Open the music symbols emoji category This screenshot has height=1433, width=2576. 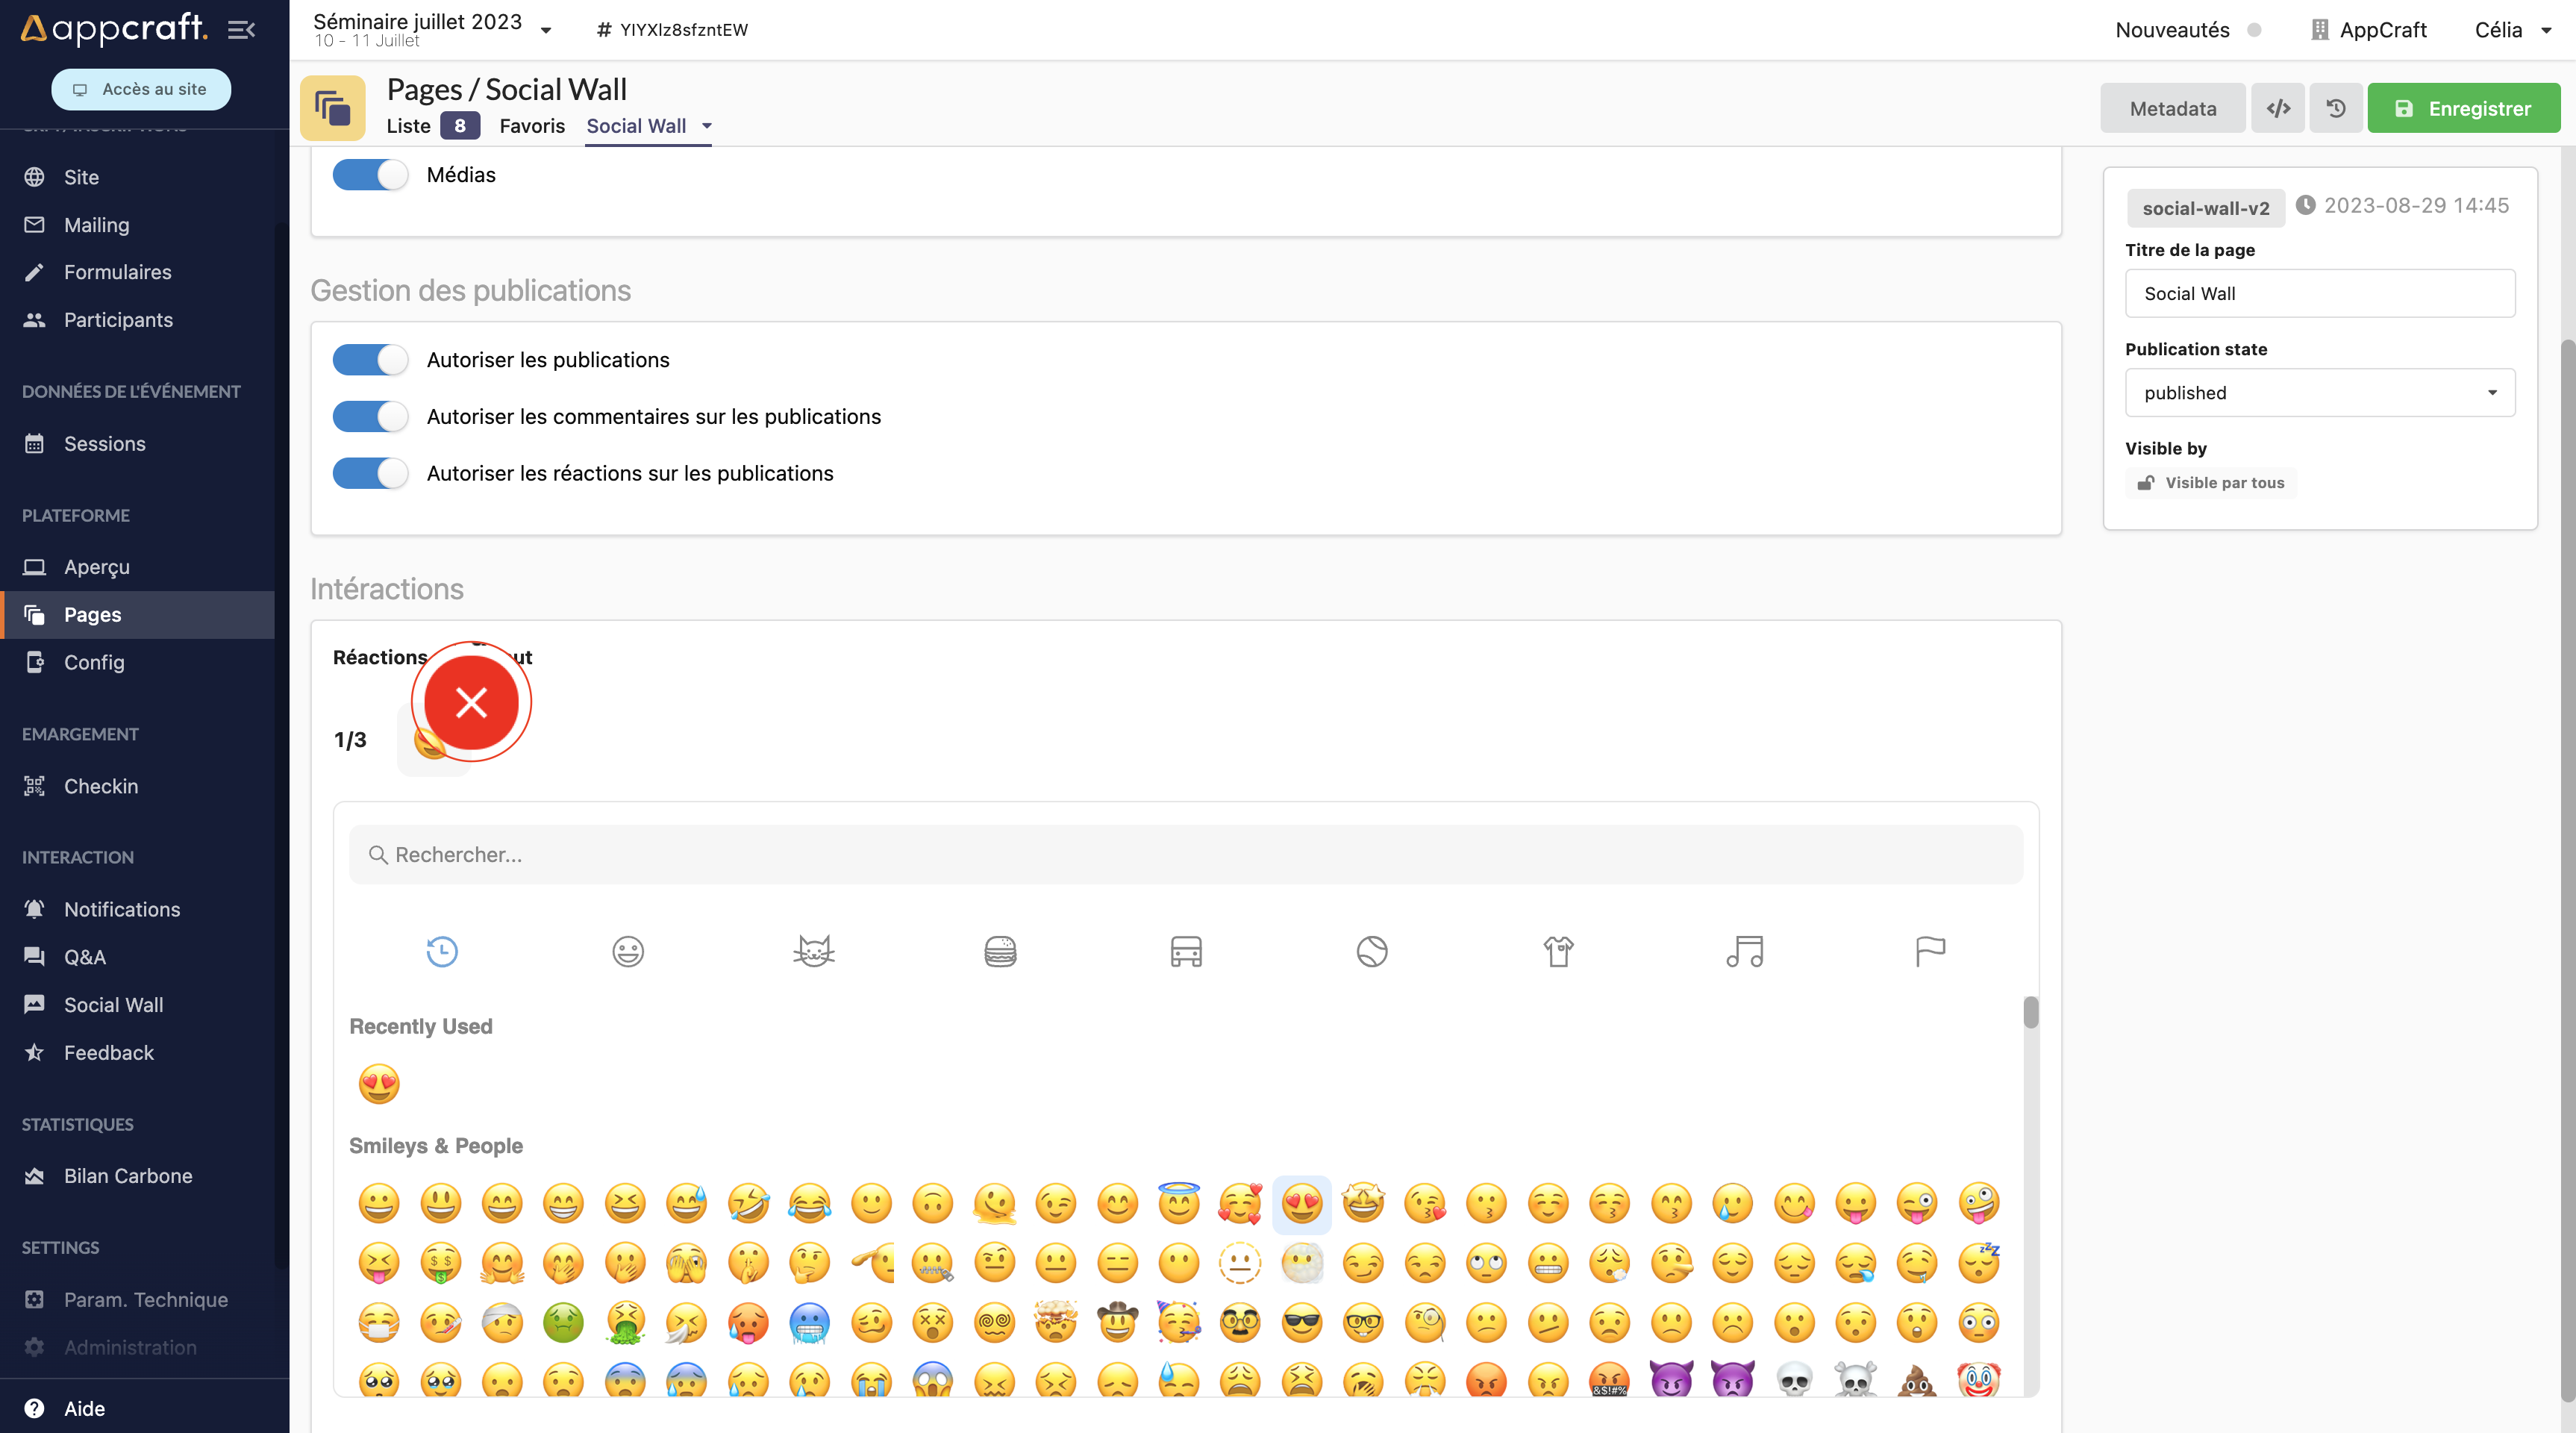tap(1743, 950)
